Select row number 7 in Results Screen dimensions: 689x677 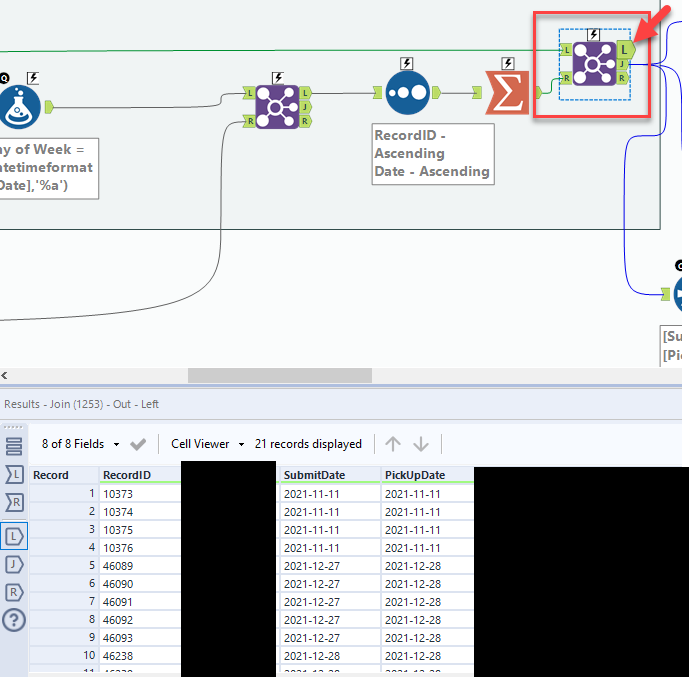(x=64, y=602)
